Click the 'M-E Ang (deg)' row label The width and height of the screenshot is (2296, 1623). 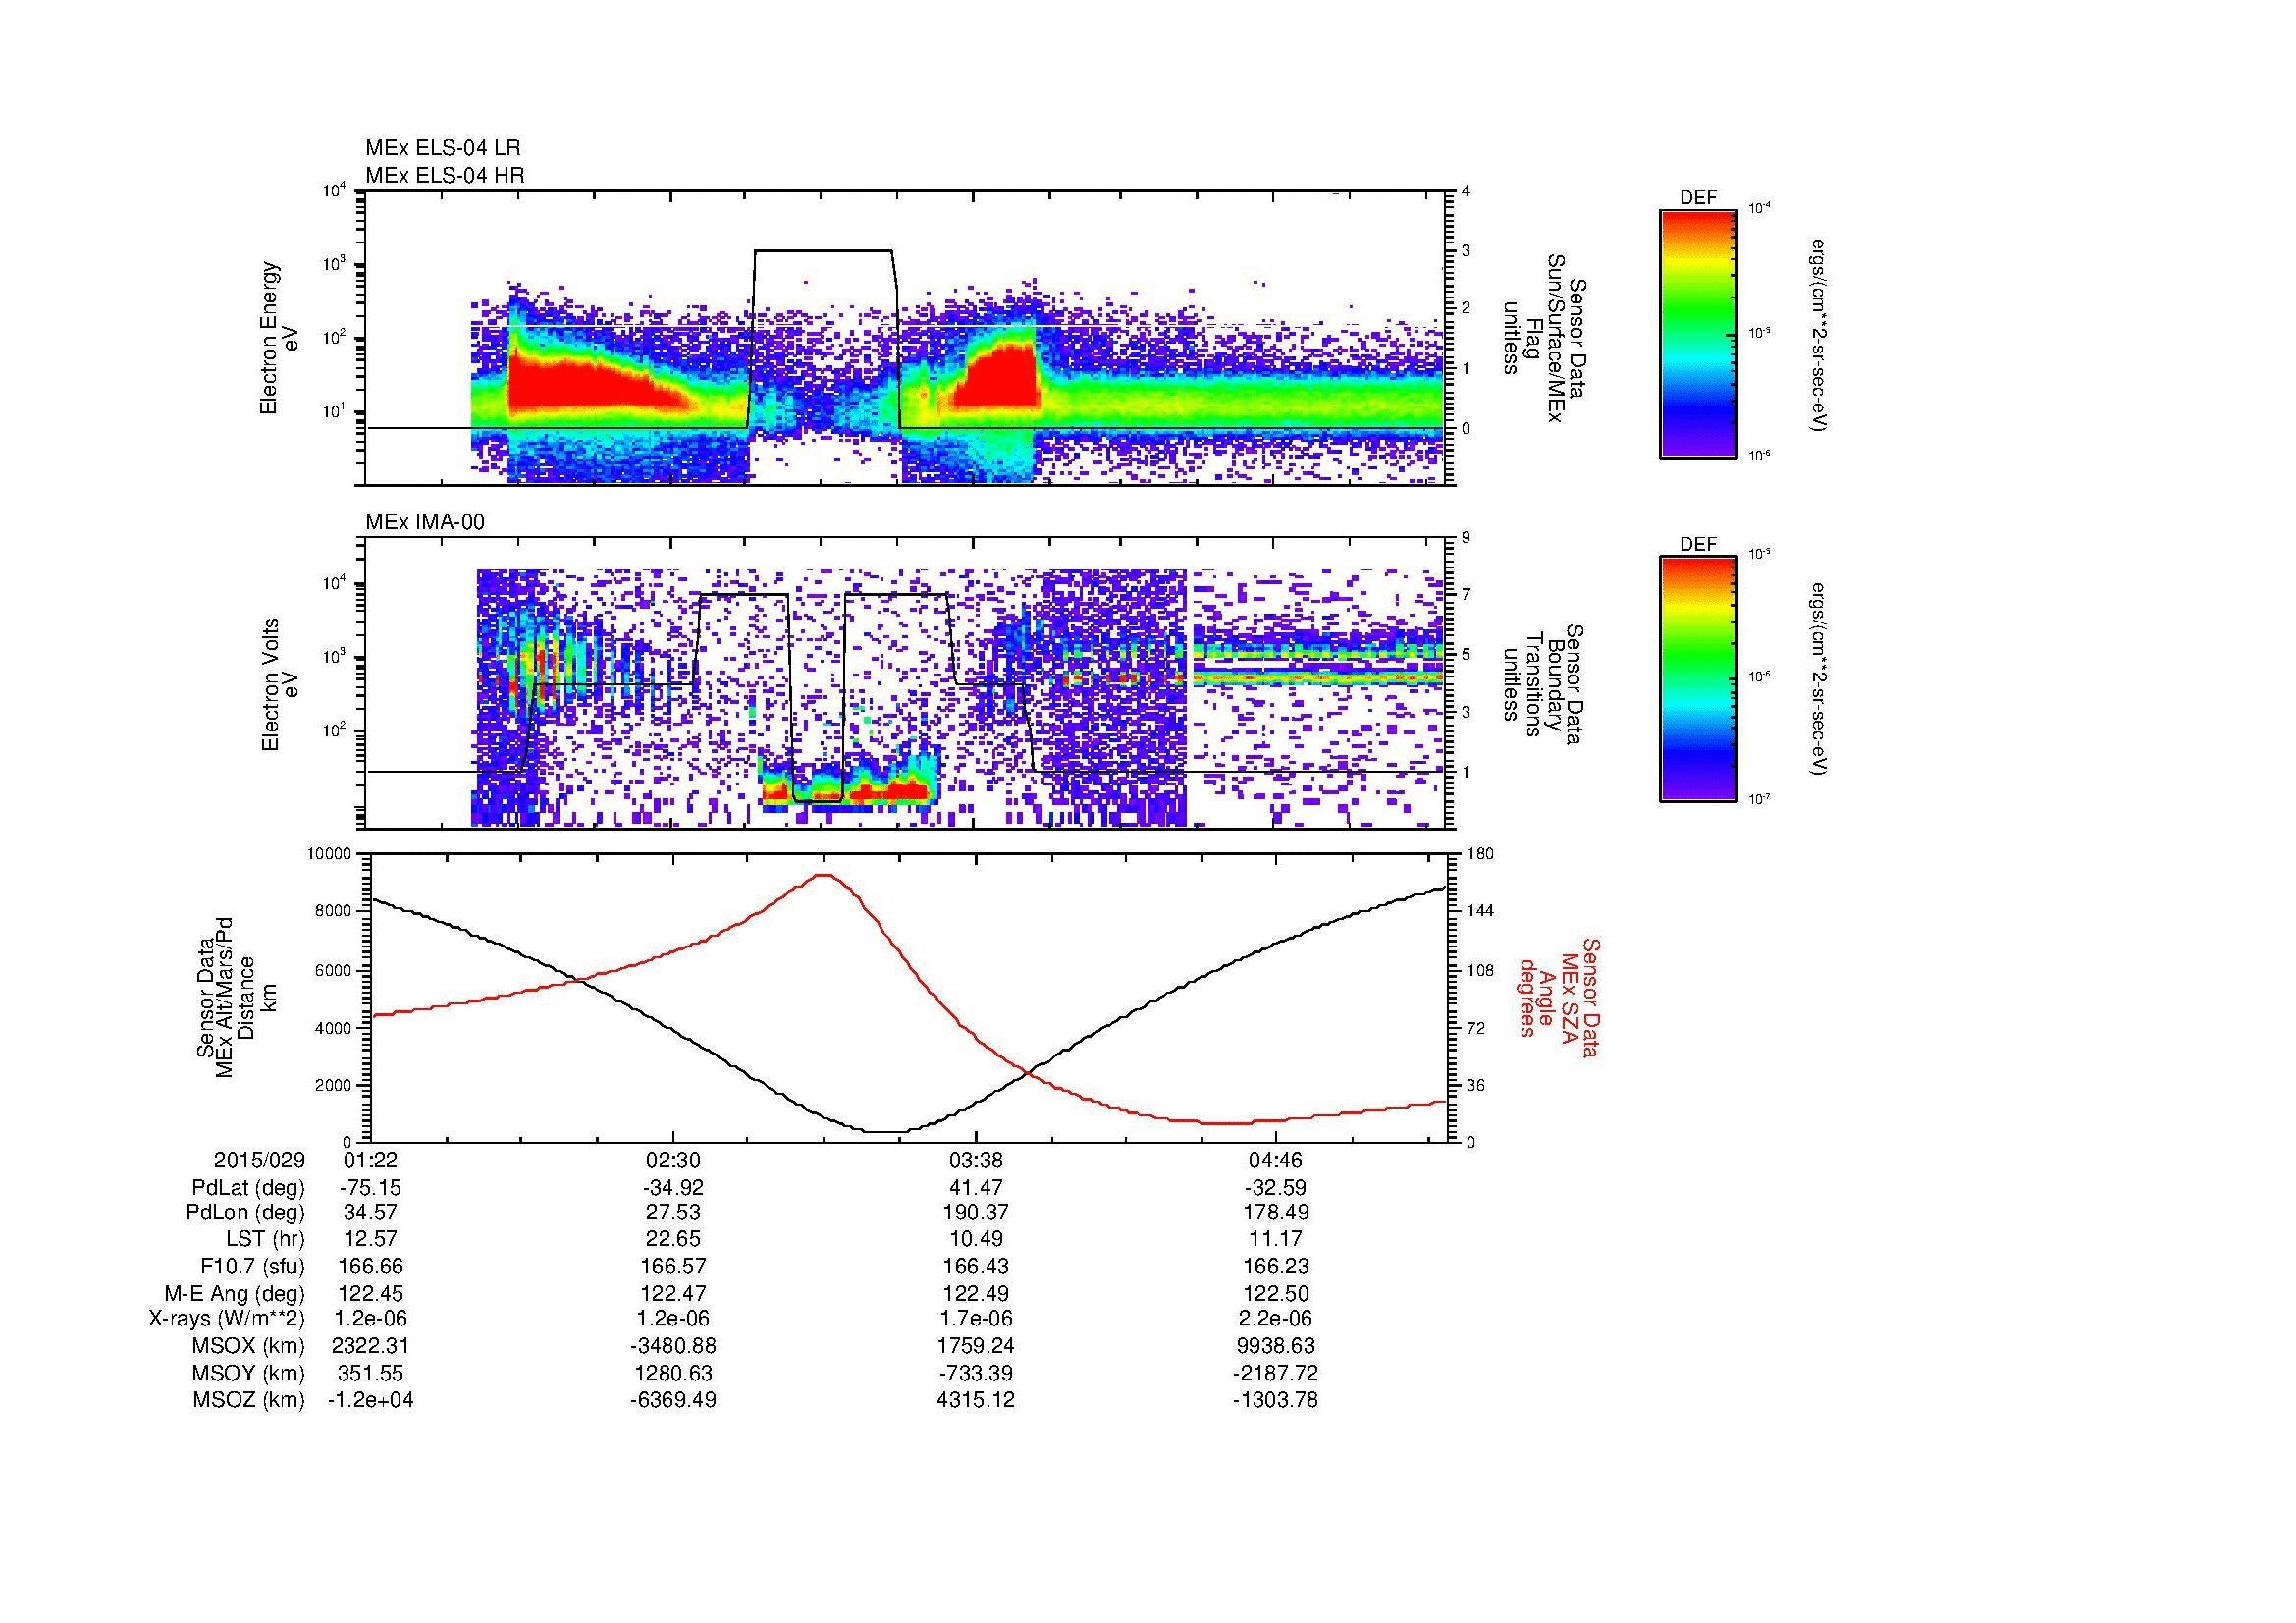234,1293
